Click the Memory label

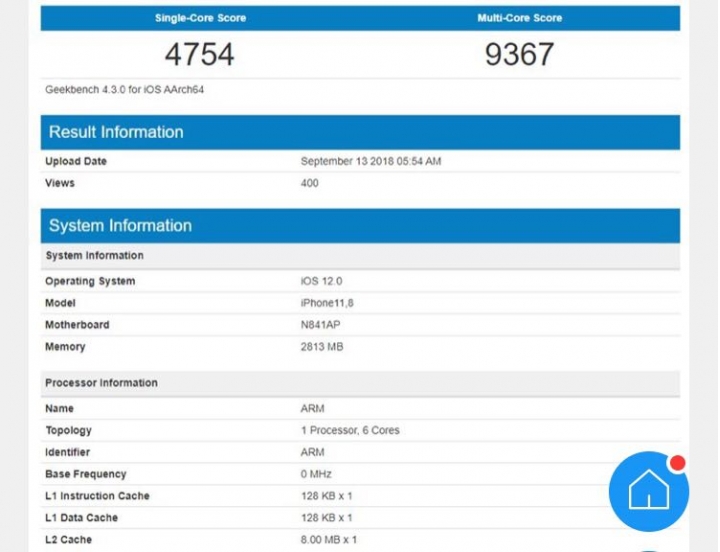[x=65, y=347]
